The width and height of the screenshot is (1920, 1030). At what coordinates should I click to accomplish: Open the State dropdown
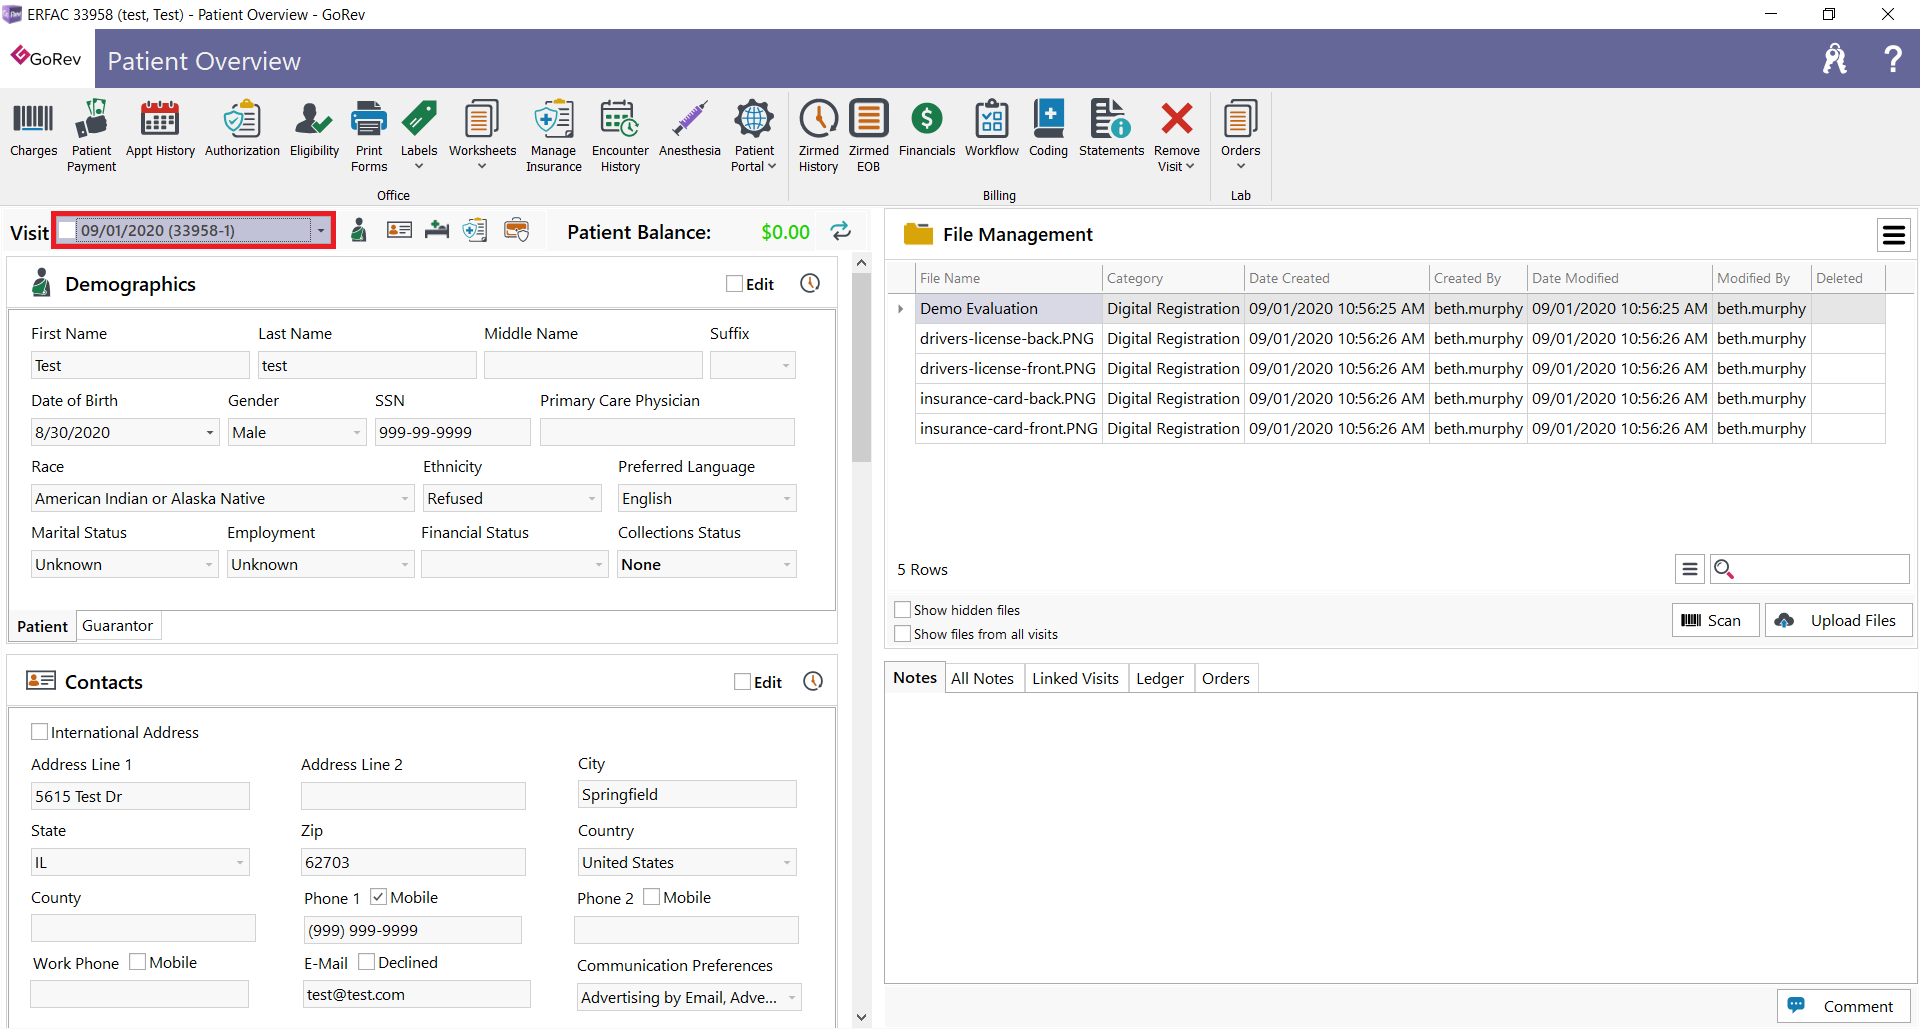[239, 862]
